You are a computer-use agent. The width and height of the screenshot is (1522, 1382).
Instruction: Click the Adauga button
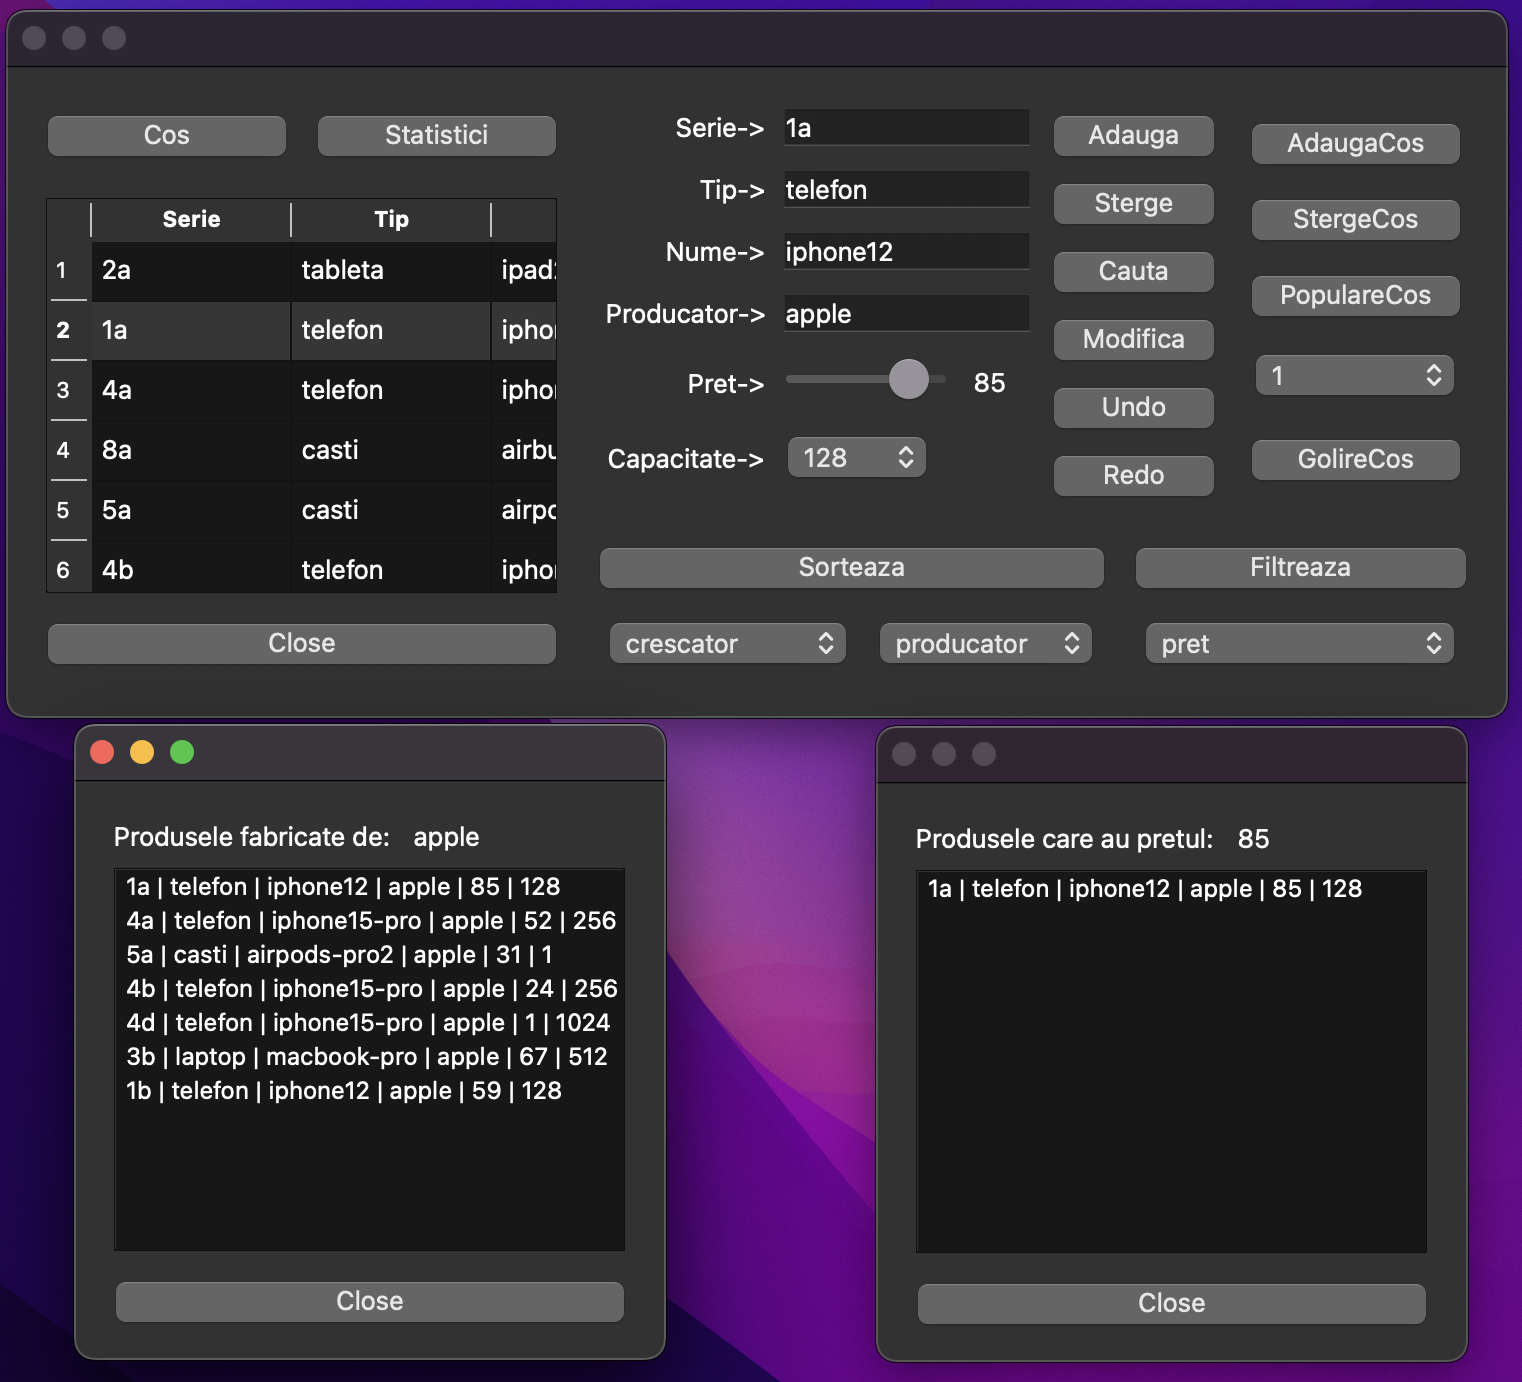coord(1133,135)
